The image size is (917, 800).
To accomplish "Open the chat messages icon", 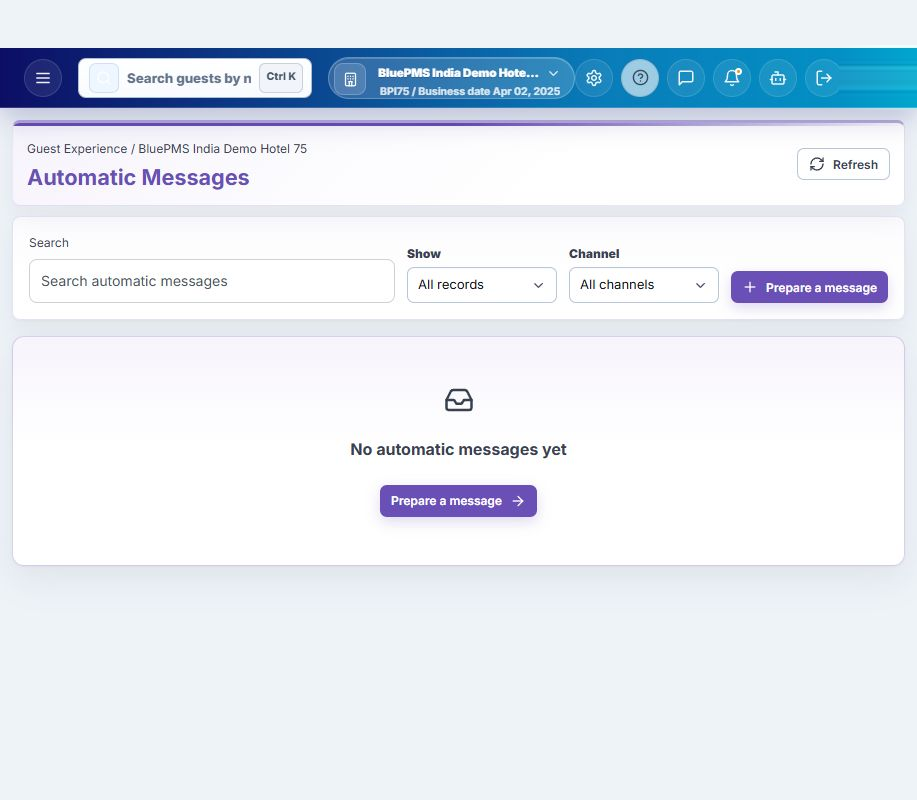I will click(685, 78).
